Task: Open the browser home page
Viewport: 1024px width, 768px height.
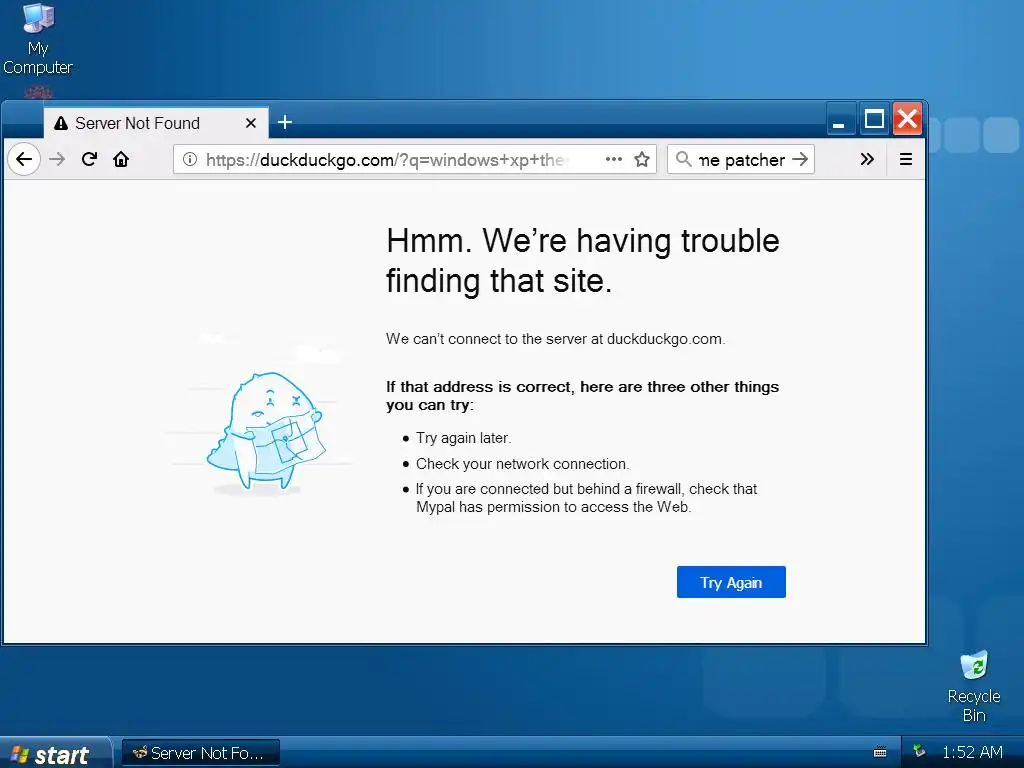Action: [x=121, y=159]
